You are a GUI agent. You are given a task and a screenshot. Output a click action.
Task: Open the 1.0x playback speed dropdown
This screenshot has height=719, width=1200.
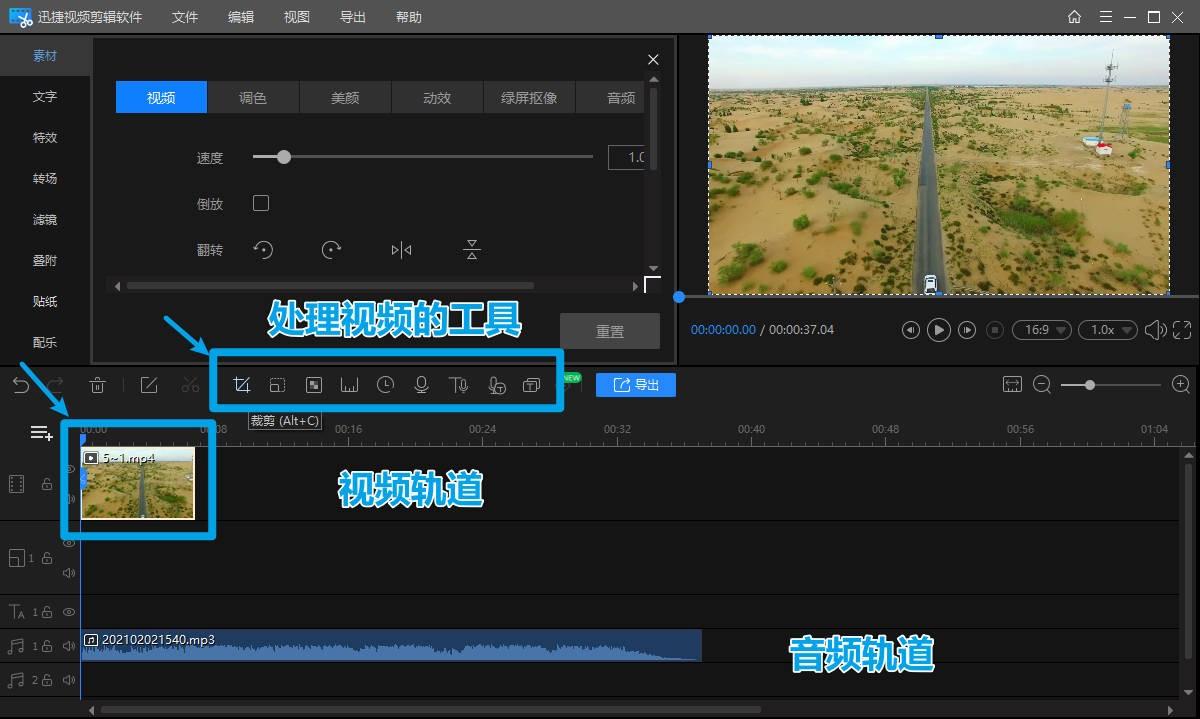point(1109,330)
